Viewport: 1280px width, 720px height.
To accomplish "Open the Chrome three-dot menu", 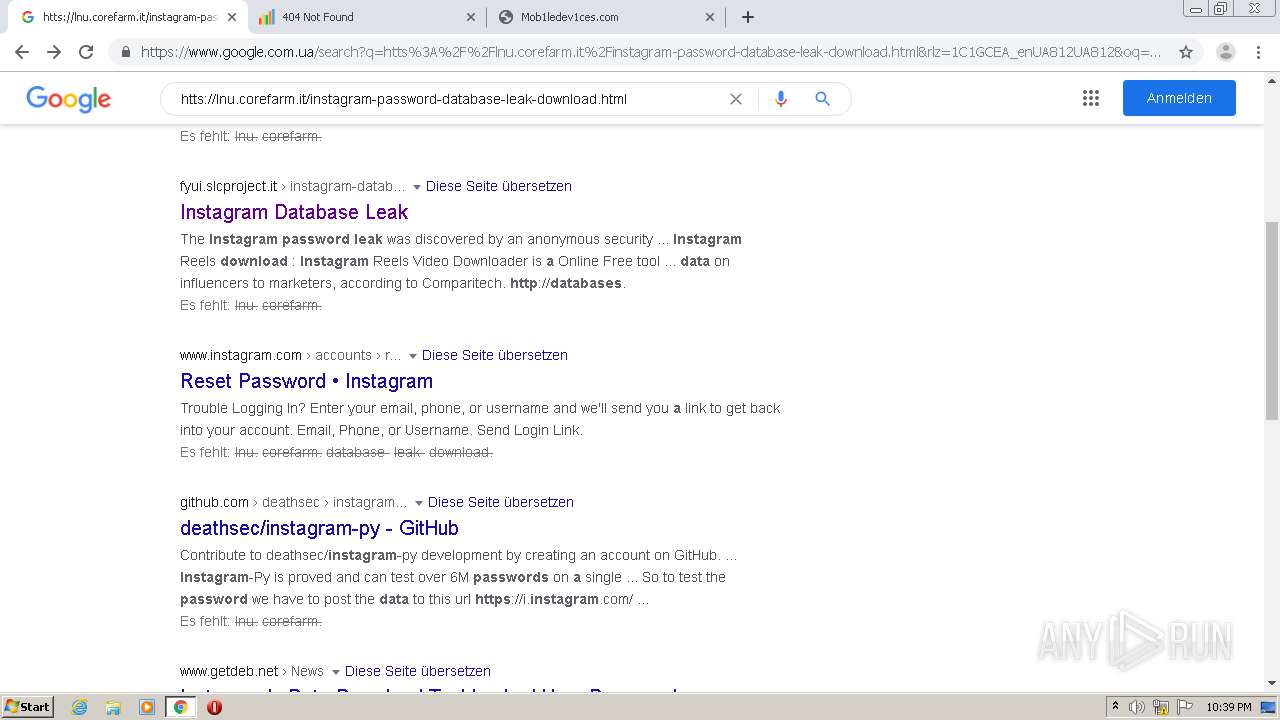I will coord(1258,52).
